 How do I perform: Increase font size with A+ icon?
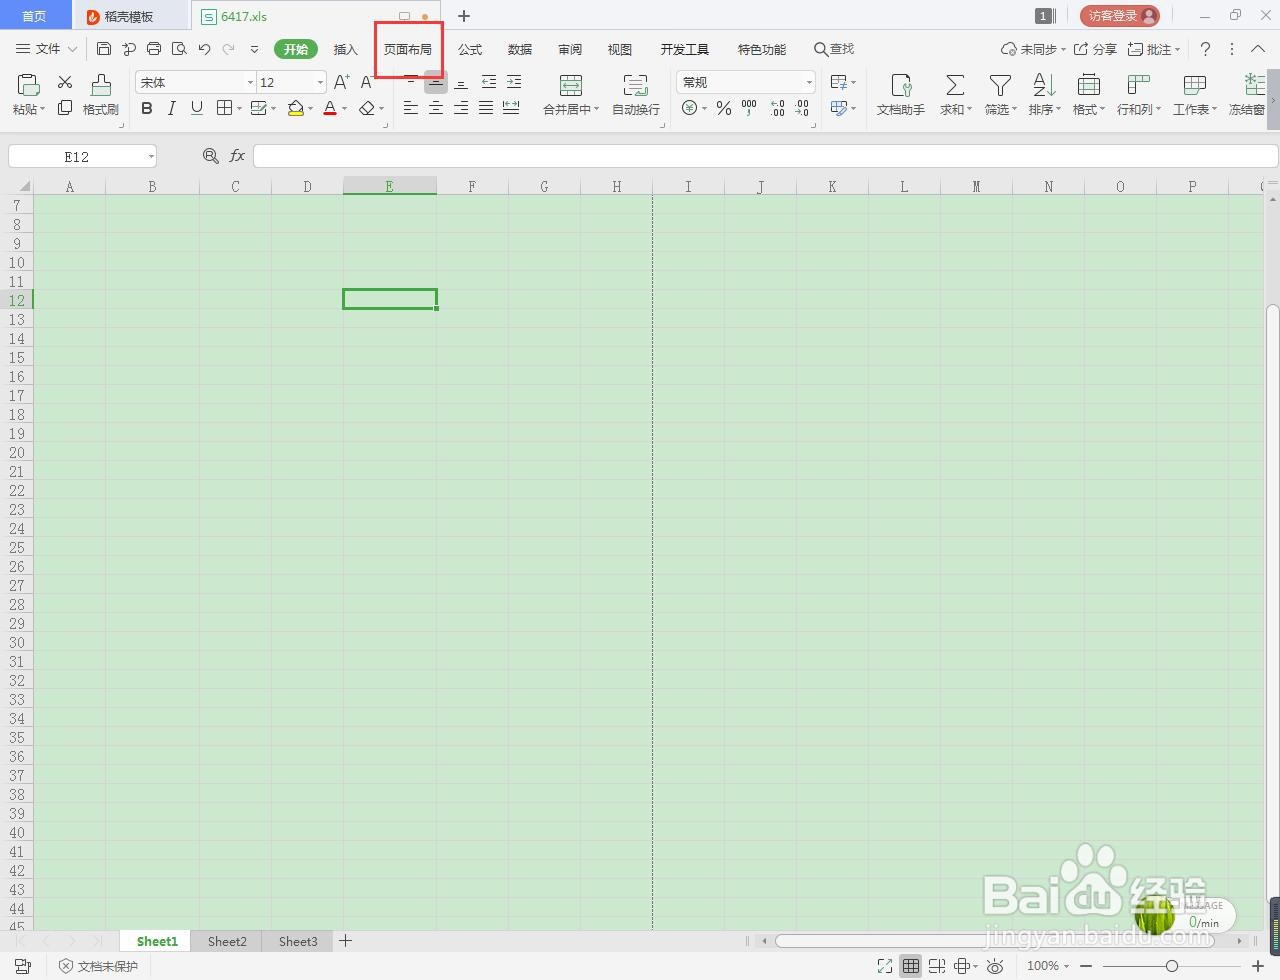pyautogui.click(x=342, y=82)
